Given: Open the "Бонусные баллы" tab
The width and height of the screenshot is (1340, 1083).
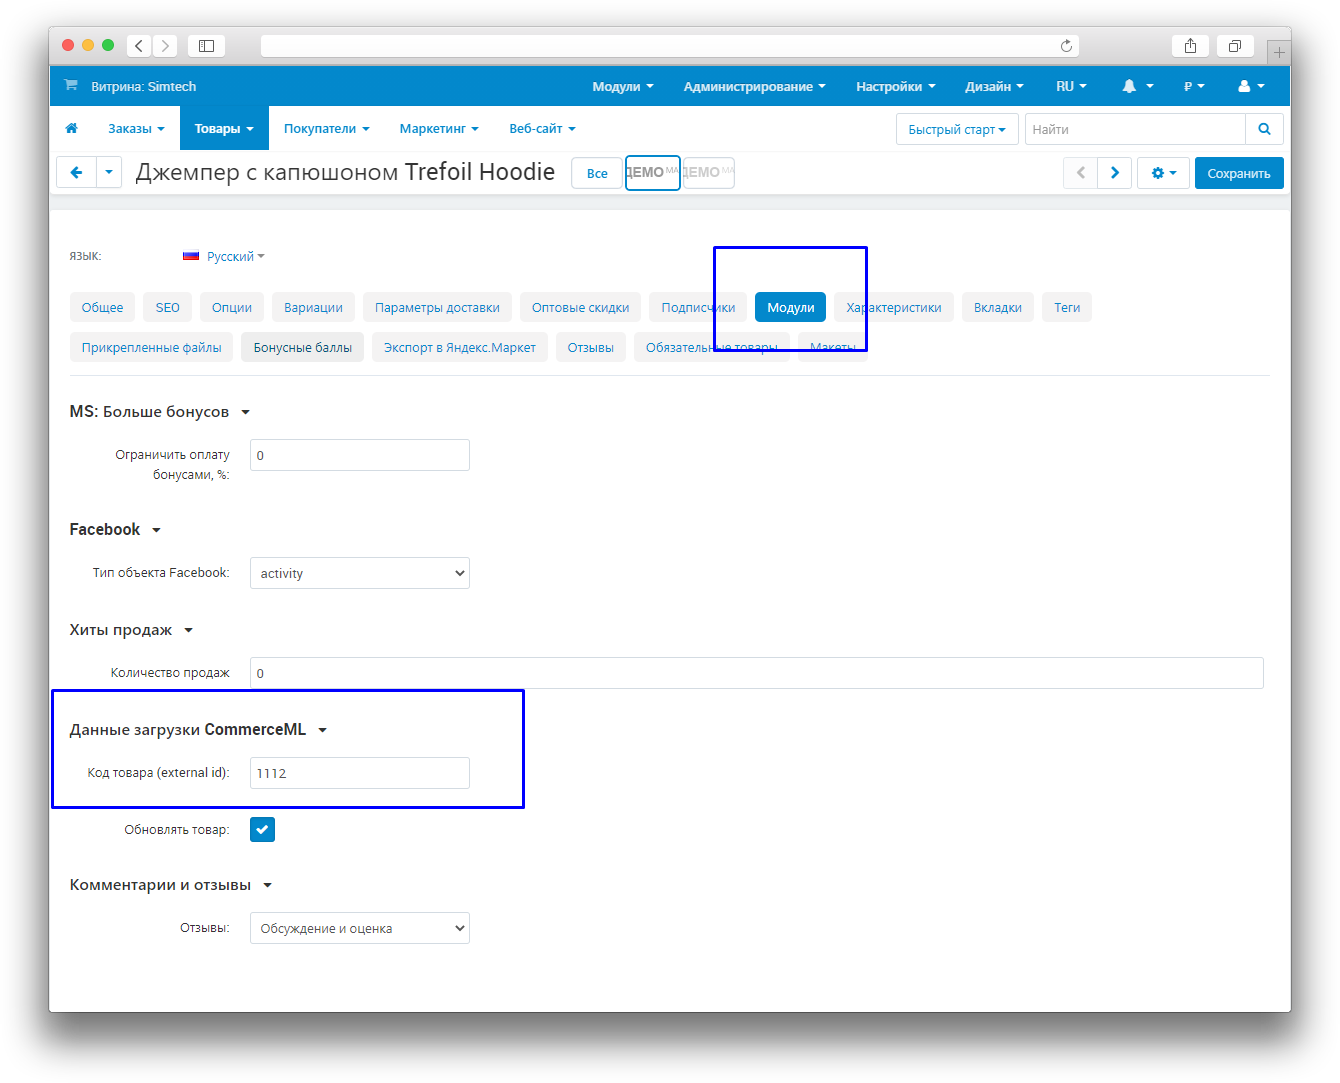Looking at the screenshot, I should 302,347.
